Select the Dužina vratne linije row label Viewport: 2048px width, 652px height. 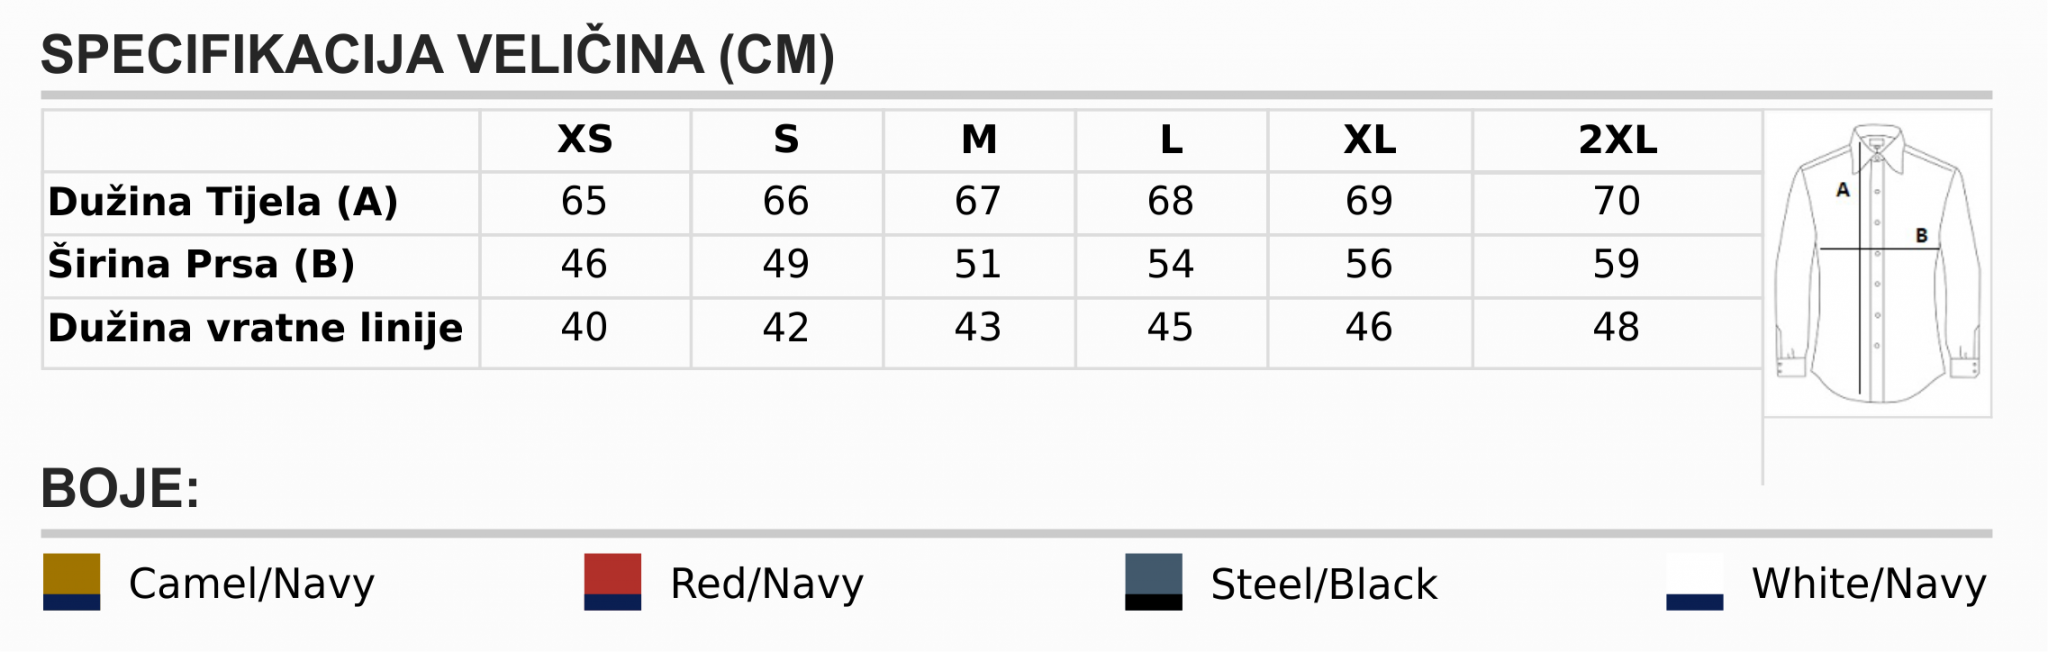[255, 328]
